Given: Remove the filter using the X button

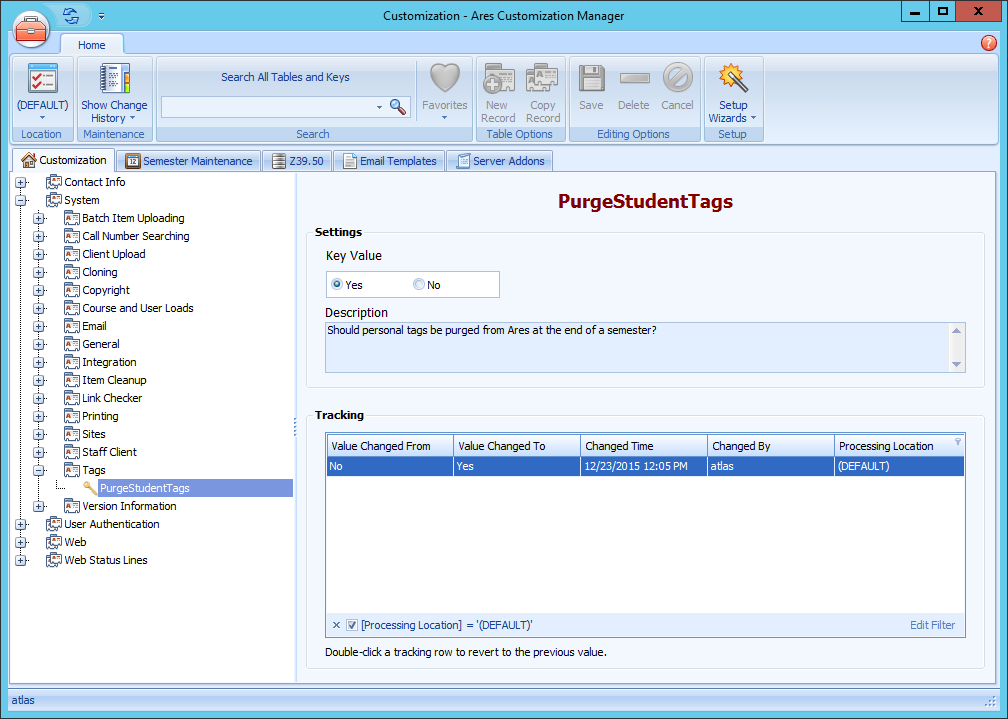Looking at the screenshot, I should pos(336,624).
